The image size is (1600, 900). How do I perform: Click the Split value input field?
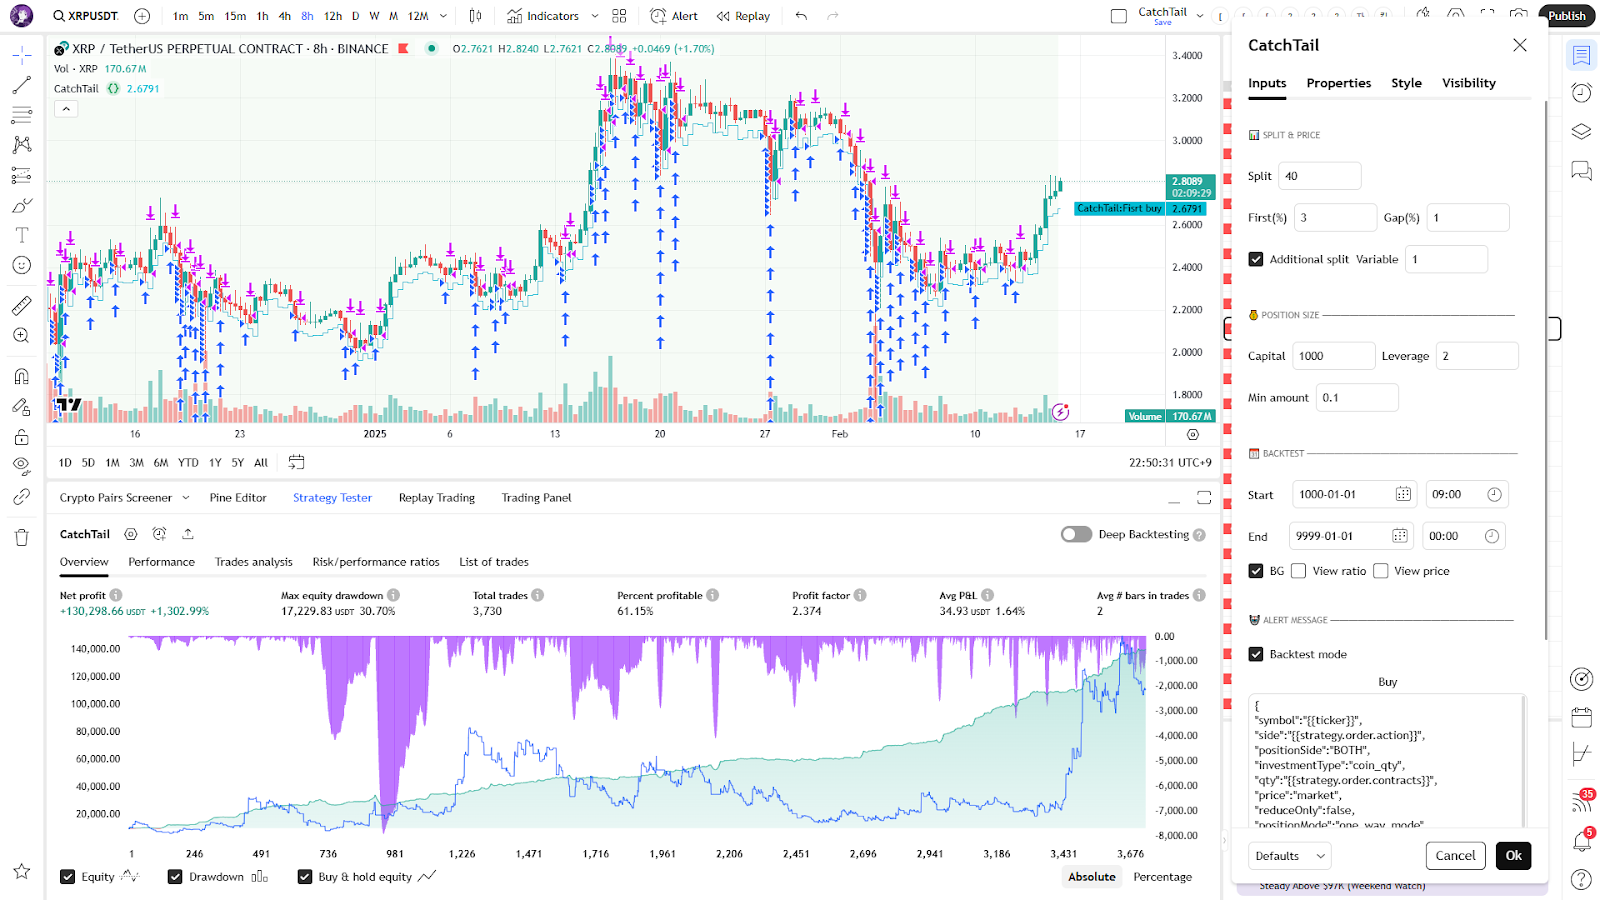[1319, 176]
